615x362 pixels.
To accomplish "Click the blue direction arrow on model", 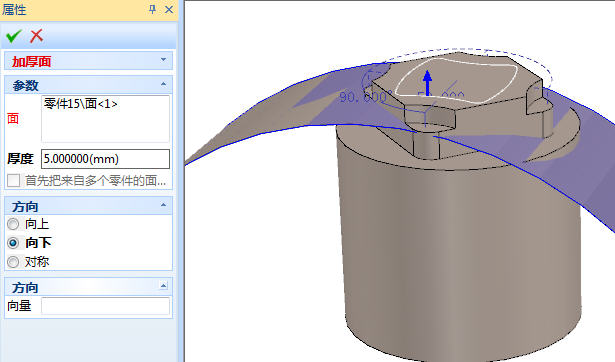I will [x=428, y=82].
